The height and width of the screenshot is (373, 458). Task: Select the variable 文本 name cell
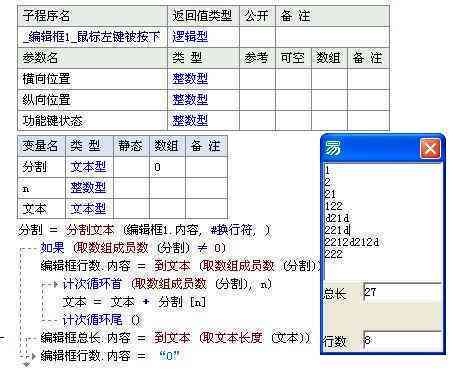[41, 209]
